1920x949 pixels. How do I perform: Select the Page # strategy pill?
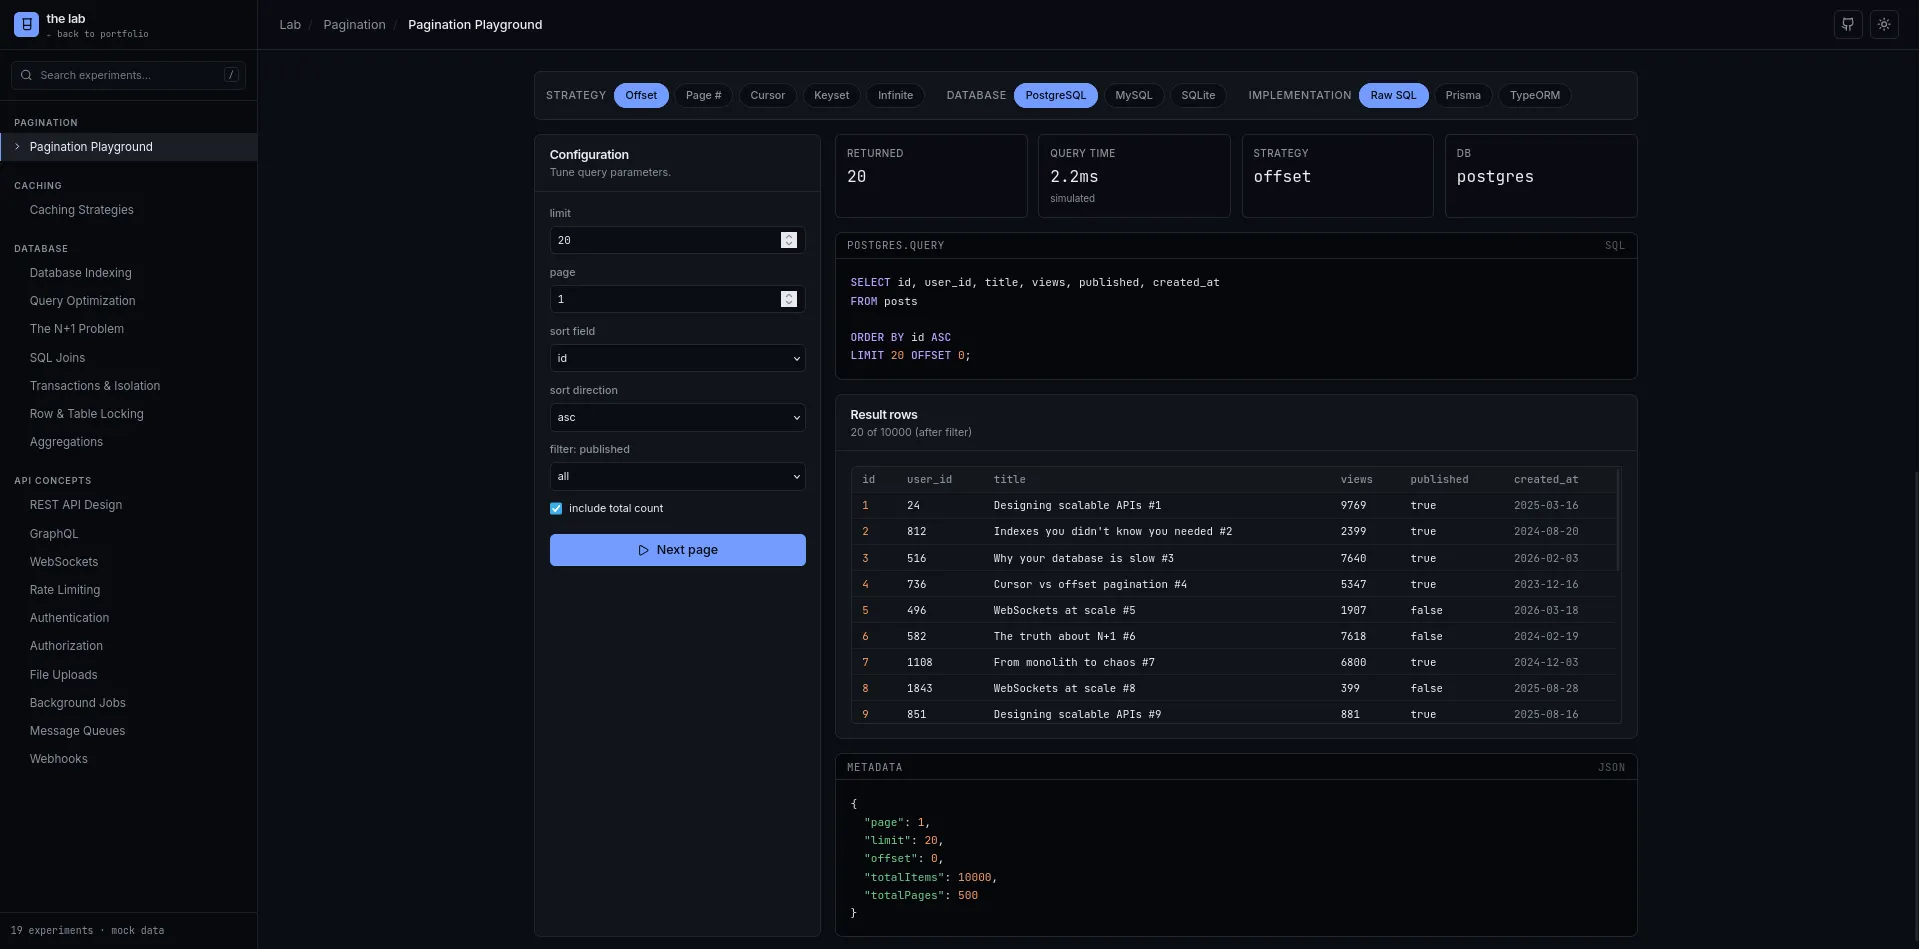point(703,96)
